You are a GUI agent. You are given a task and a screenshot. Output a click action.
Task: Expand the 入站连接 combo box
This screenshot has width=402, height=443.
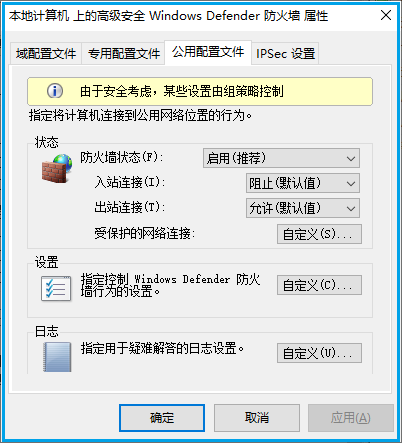[x=303, y=183]
